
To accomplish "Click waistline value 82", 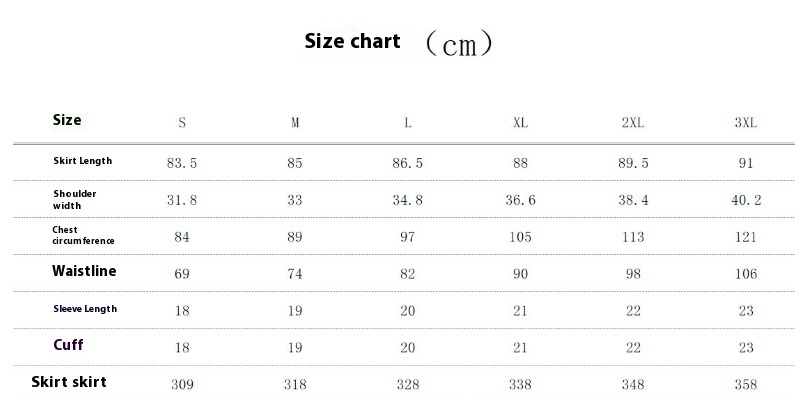I will (408, 274).
